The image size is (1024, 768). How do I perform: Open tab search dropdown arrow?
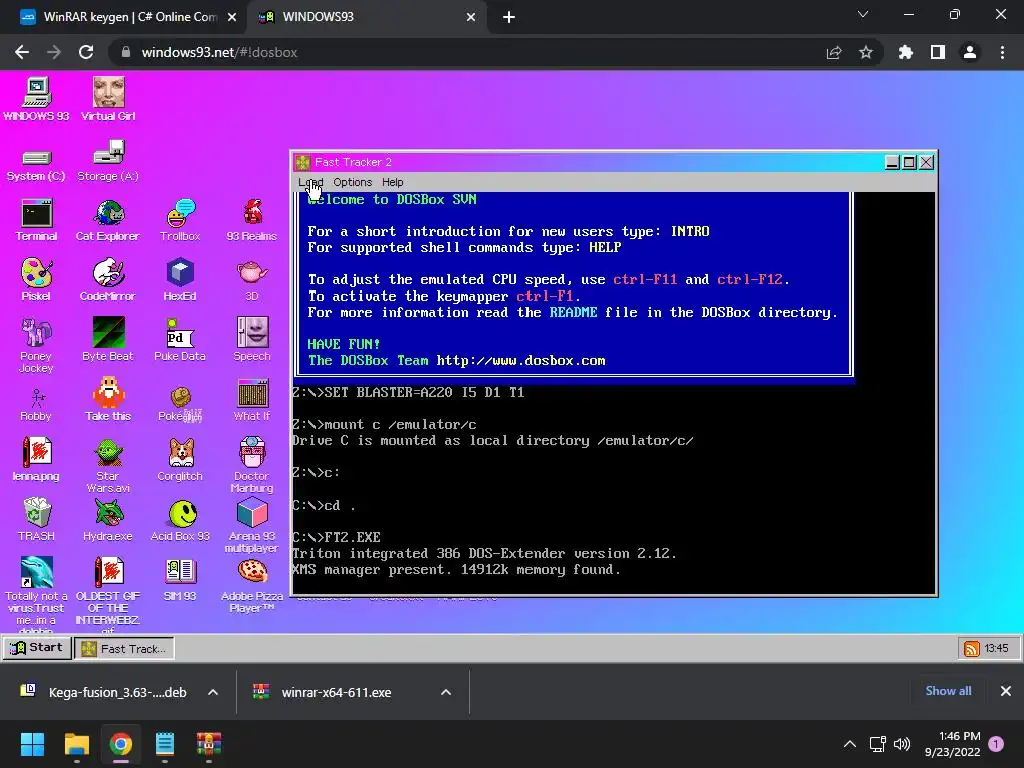point(863,14)
